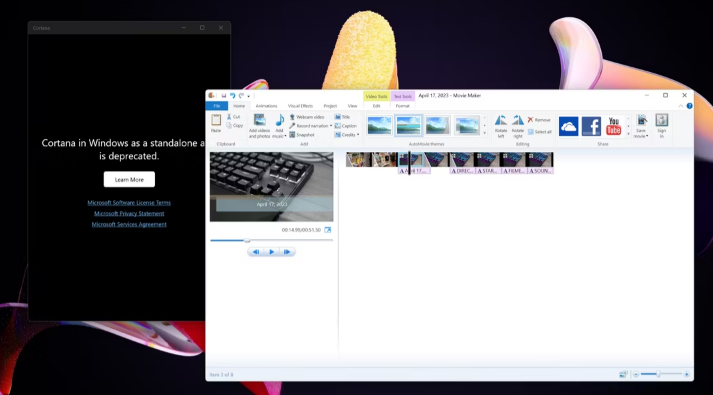This screenshot has height=395, width=713.
Task: Open the Add music dropdown arrow
Action: click(286, 136)
